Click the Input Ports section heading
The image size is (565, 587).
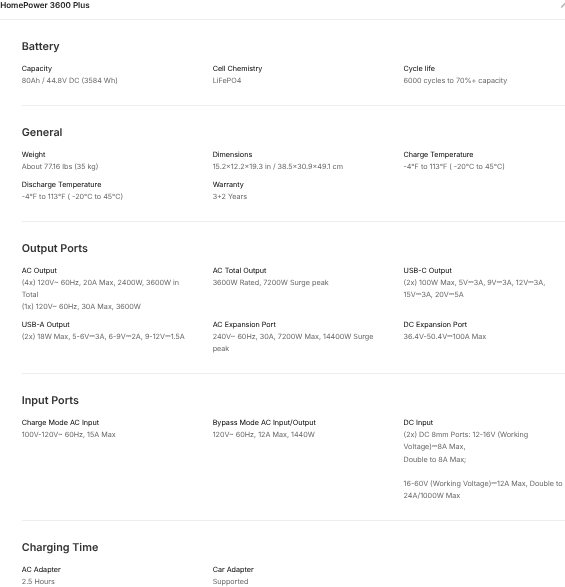(x=50, y=400)
